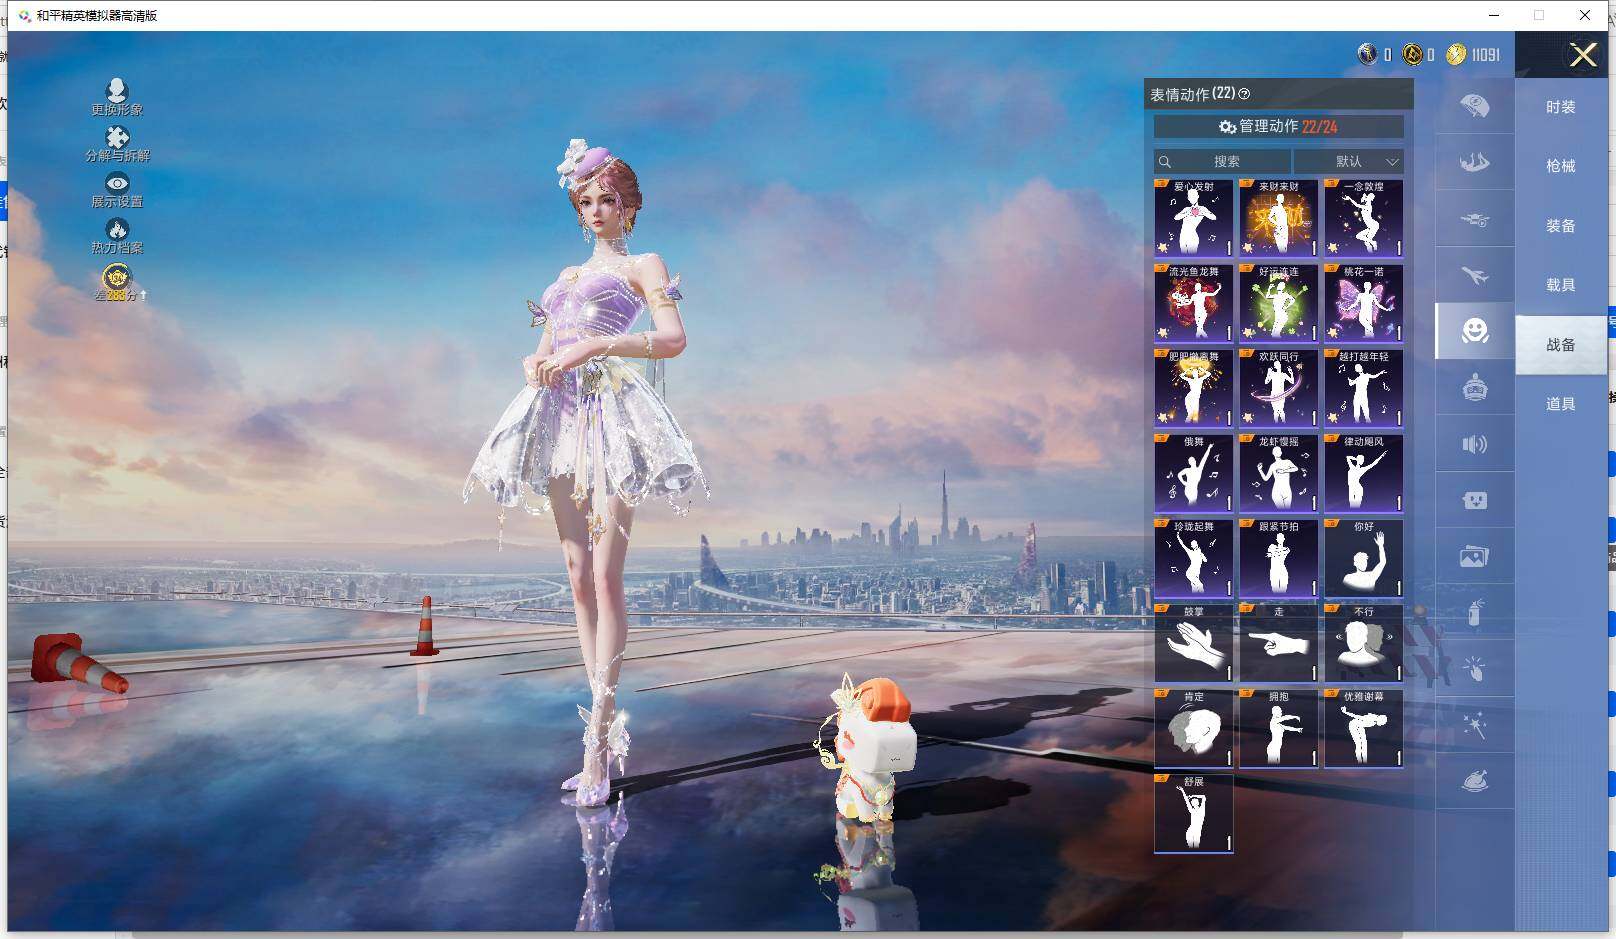
Task: Open the airplane category icon
Action: pos(1474,275)
